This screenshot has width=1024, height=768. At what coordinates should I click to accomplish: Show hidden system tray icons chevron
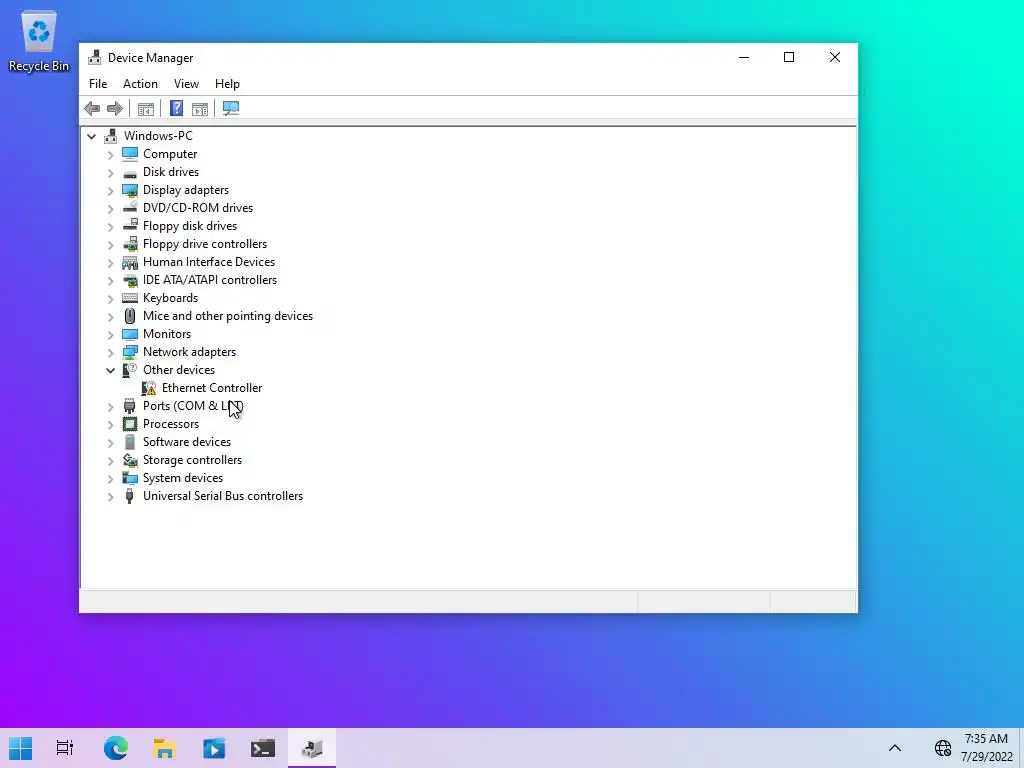895,748
